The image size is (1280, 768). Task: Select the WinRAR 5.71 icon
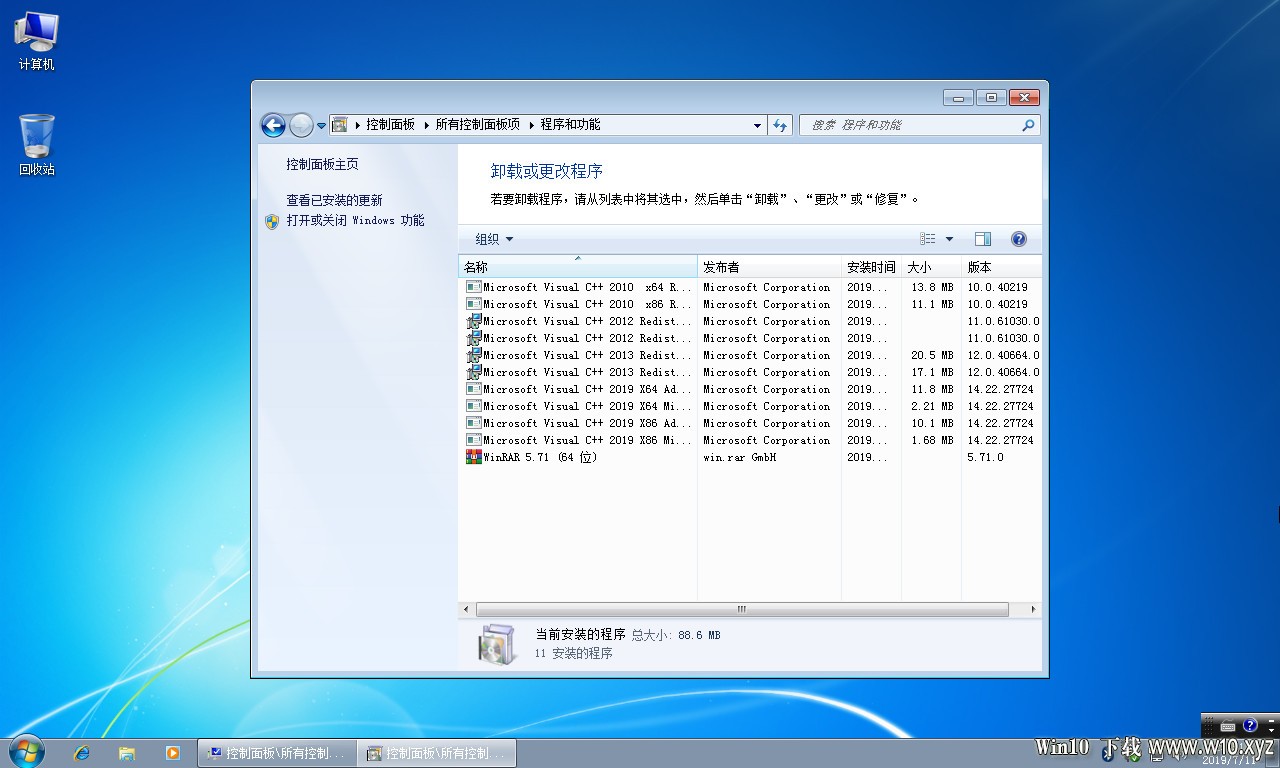coord(473,457)
